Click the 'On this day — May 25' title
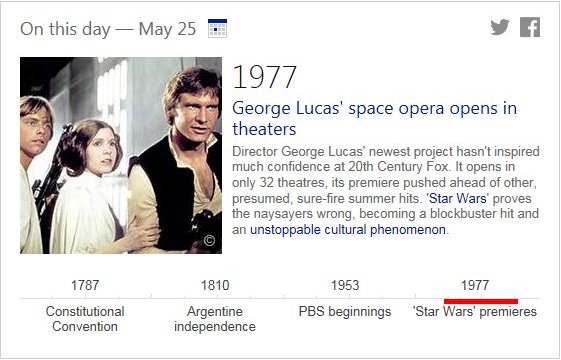Screen dimensions: 561x360 108,29
